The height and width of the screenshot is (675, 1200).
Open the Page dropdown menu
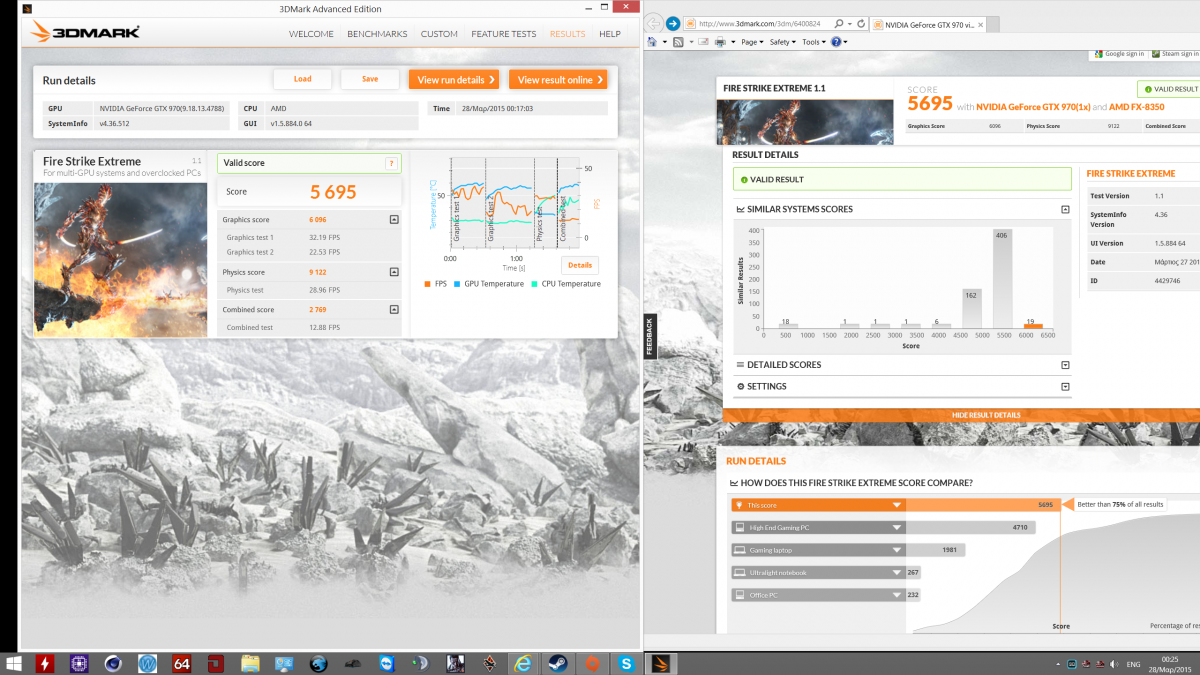point(752,42)
